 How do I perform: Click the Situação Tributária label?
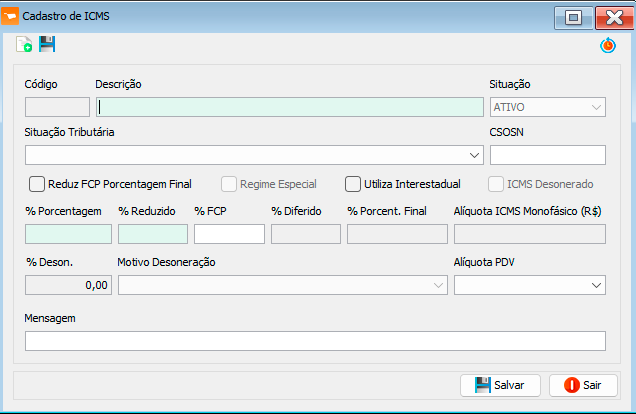click(69, 133)
